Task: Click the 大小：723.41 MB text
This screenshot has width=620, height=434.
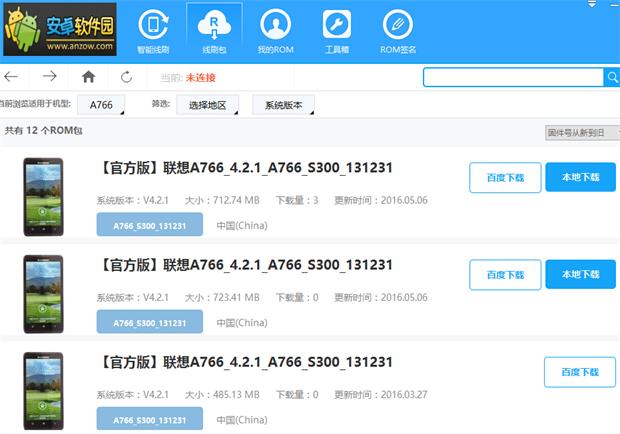Action: [222, 297]
